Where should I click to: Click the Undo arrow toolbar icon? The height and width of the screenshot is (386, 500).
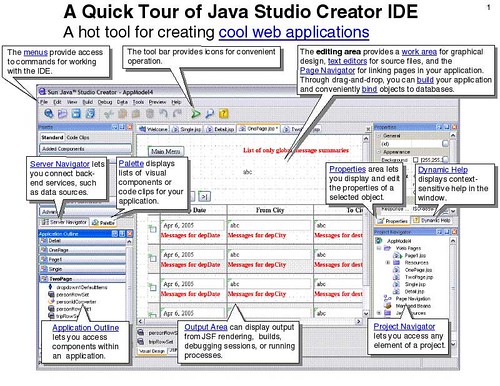pyautogui.click(x=163, y=114)
